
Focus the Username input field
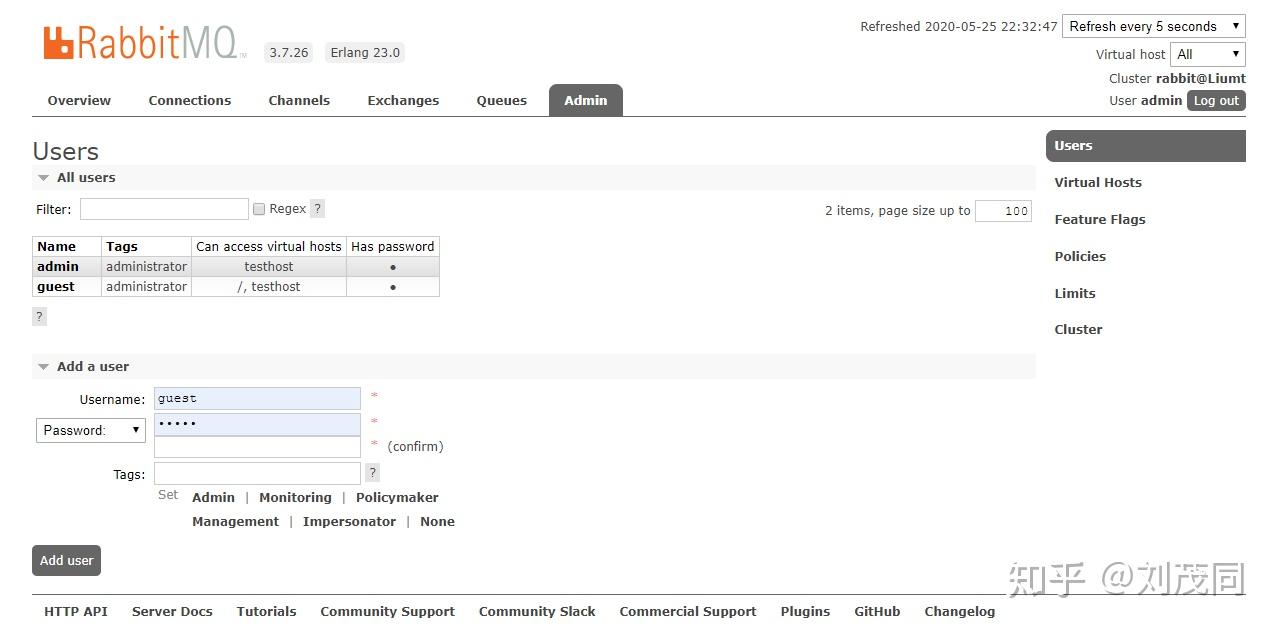pyautogui.click(x=257, y=398)
